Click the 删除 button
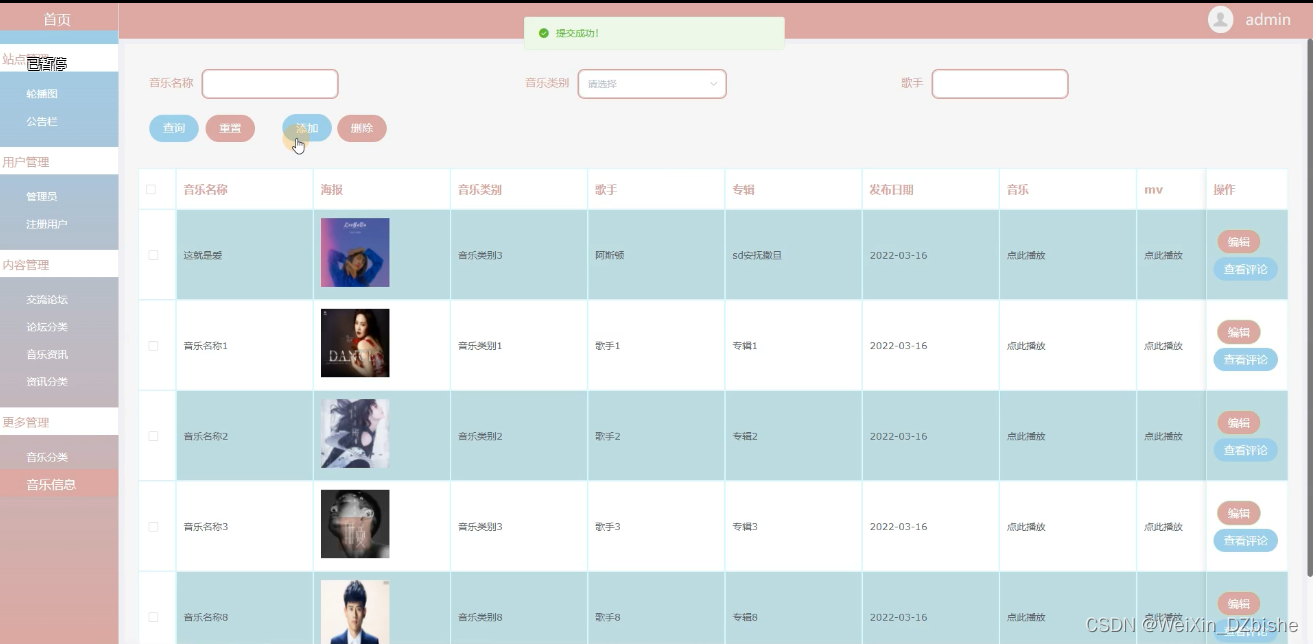 coord(362,128)
